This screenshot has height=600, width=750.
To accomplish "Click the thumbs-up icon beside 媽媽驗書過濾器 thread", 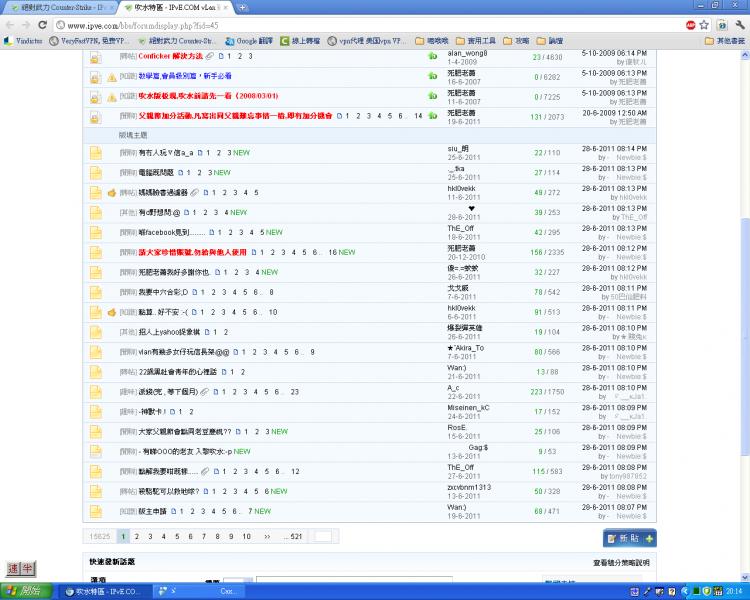I will (112, 192).
